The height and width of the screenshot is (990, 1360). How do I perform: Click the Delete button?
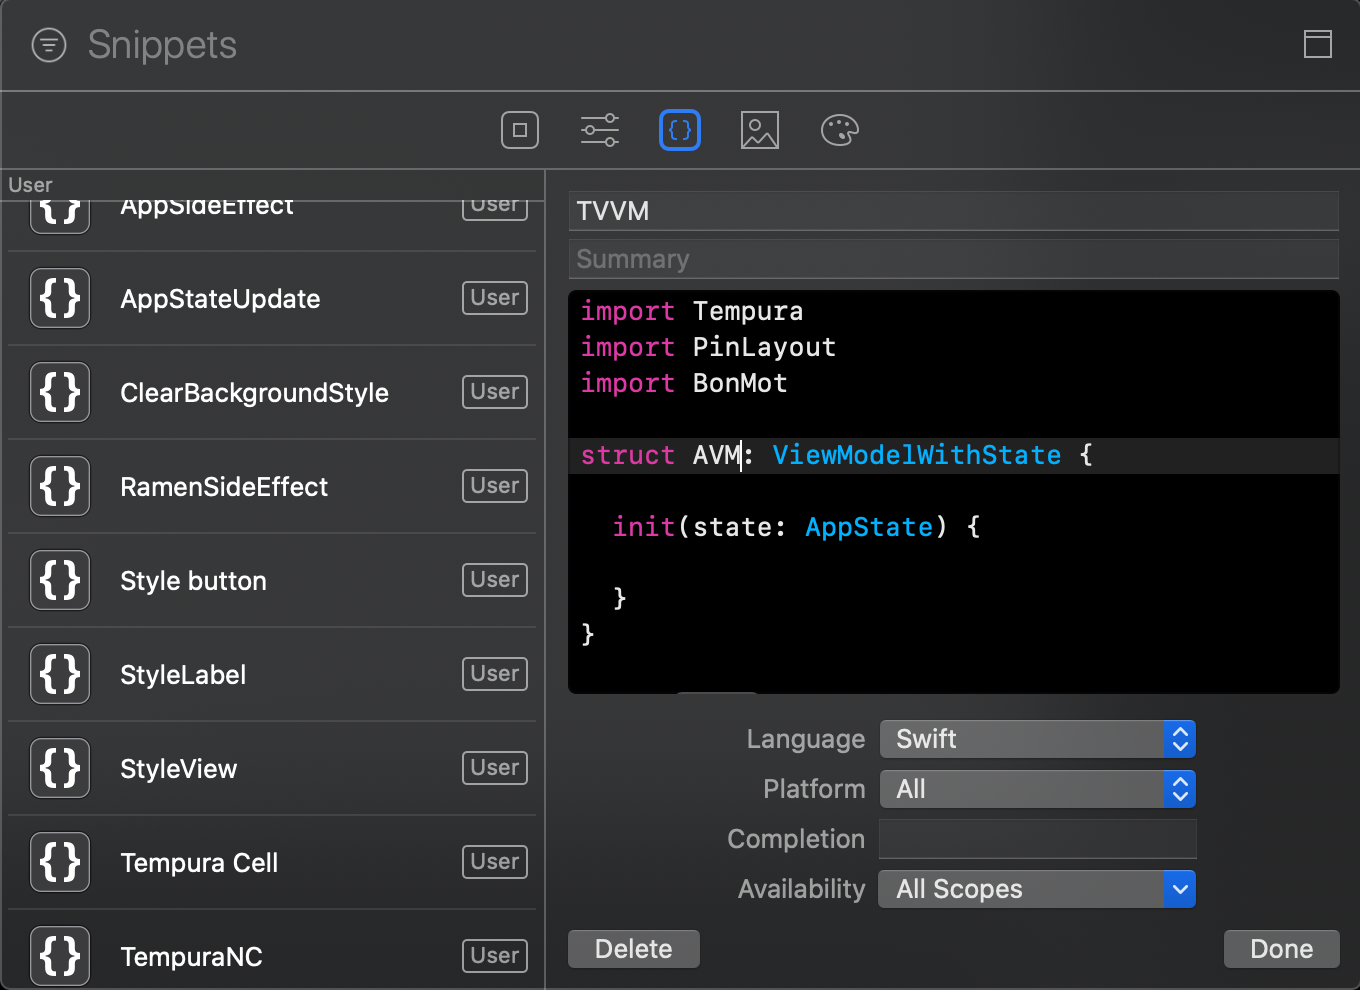coord(633,948)
